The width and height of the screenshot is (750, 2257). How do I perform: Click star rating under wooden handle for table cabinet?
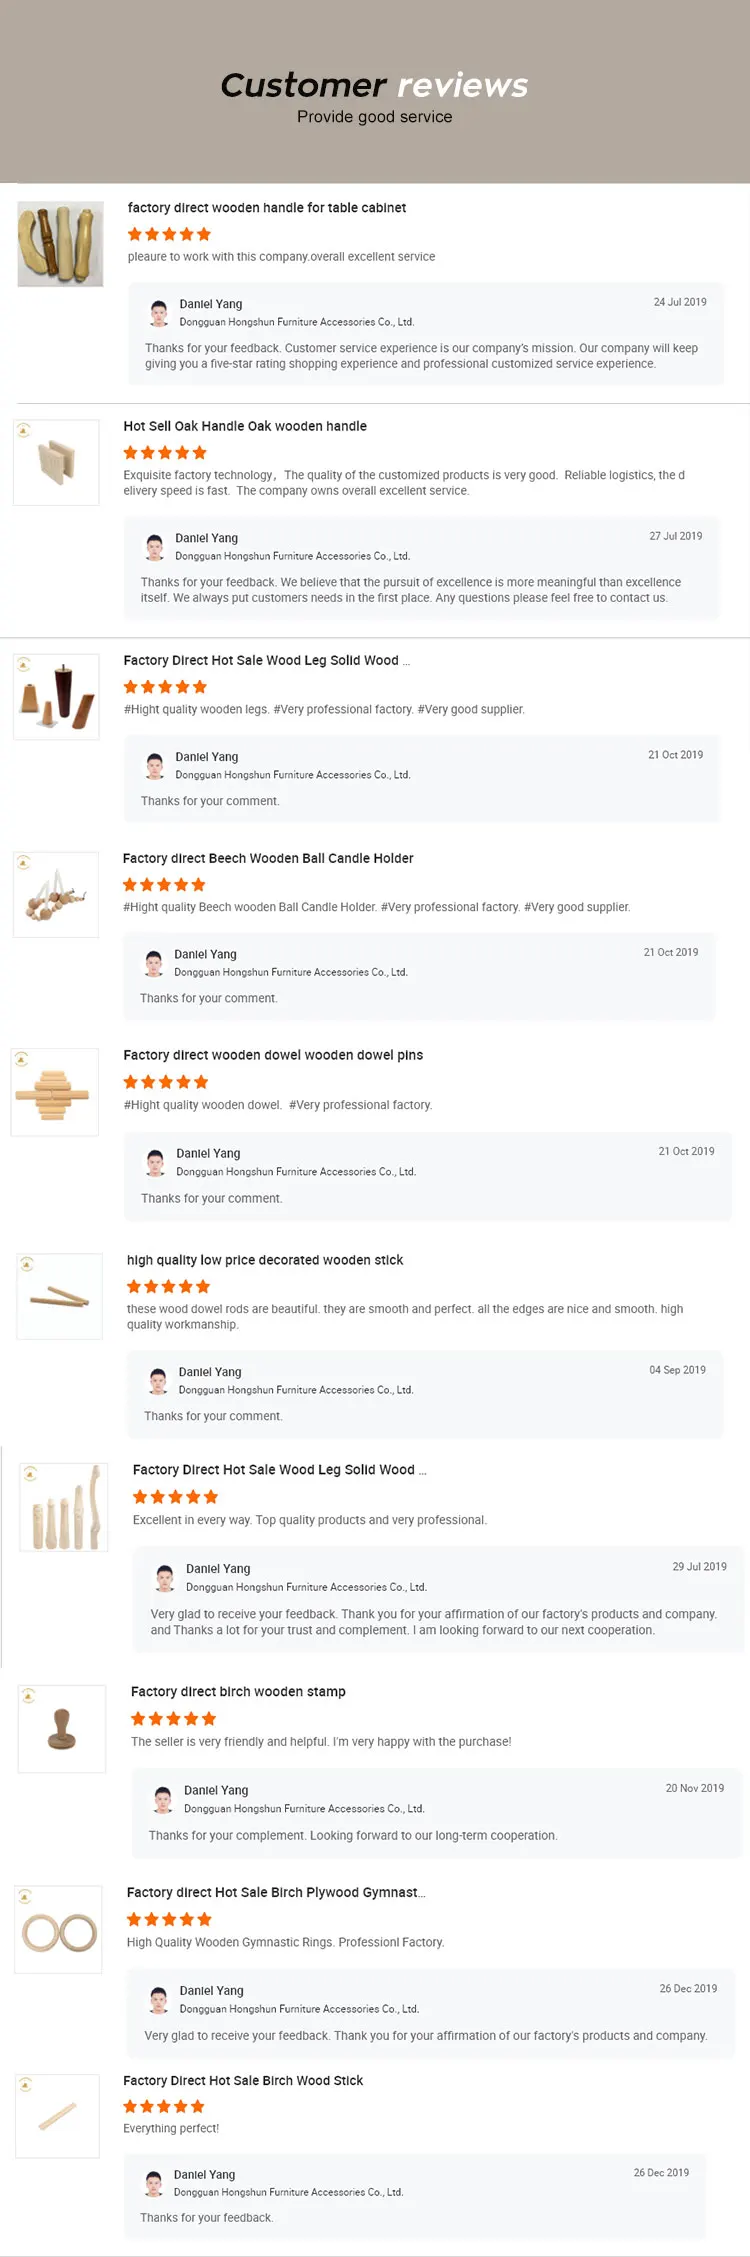[169, 234]
